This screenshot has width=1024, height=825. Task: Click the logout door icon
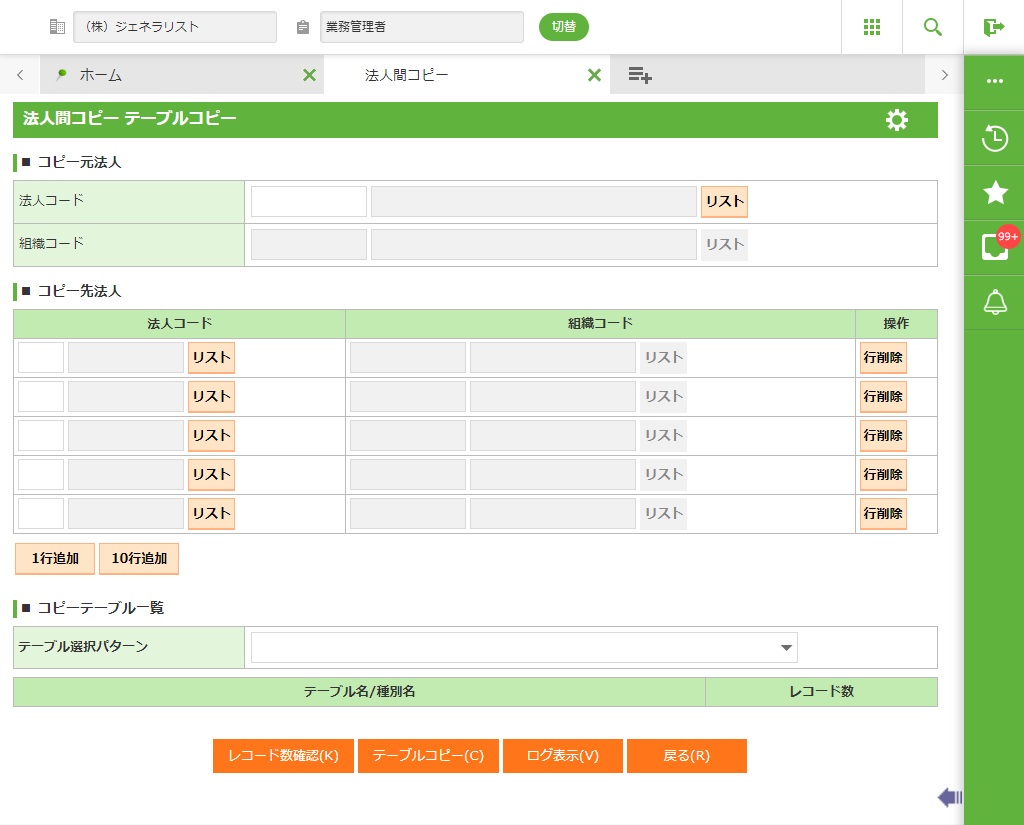993,27
